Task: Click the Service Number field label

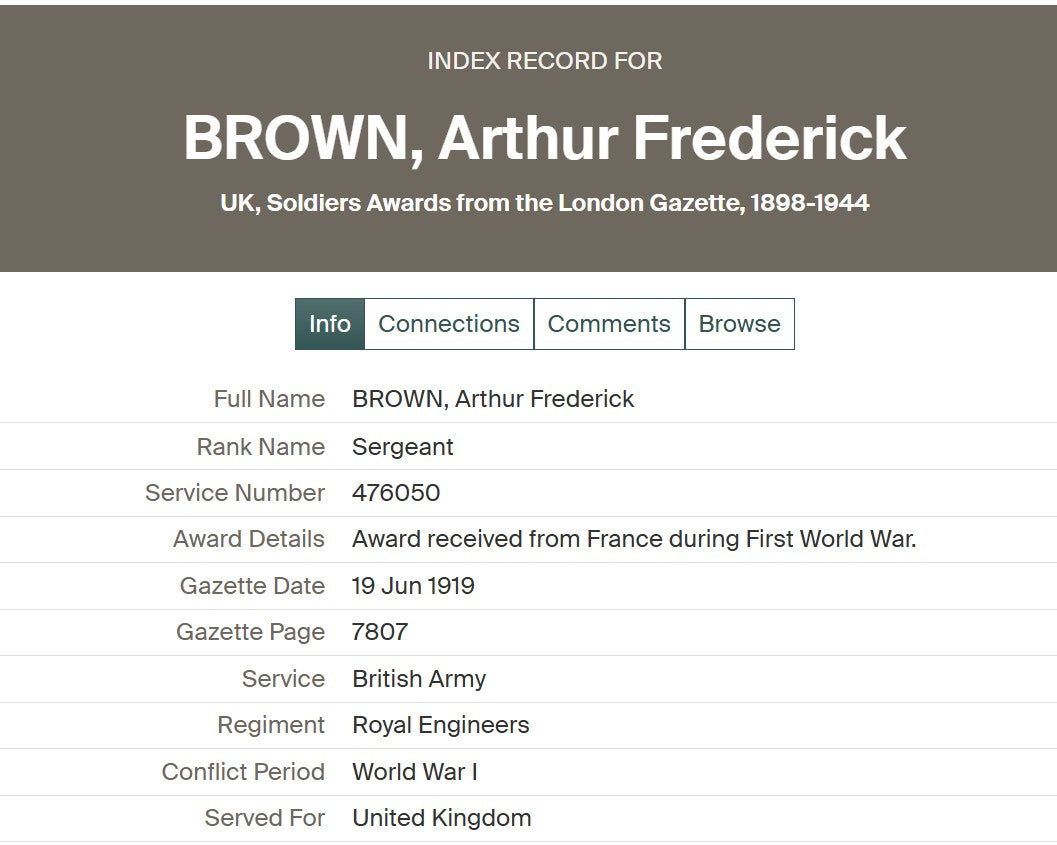Action: click(x=235, y=493)
